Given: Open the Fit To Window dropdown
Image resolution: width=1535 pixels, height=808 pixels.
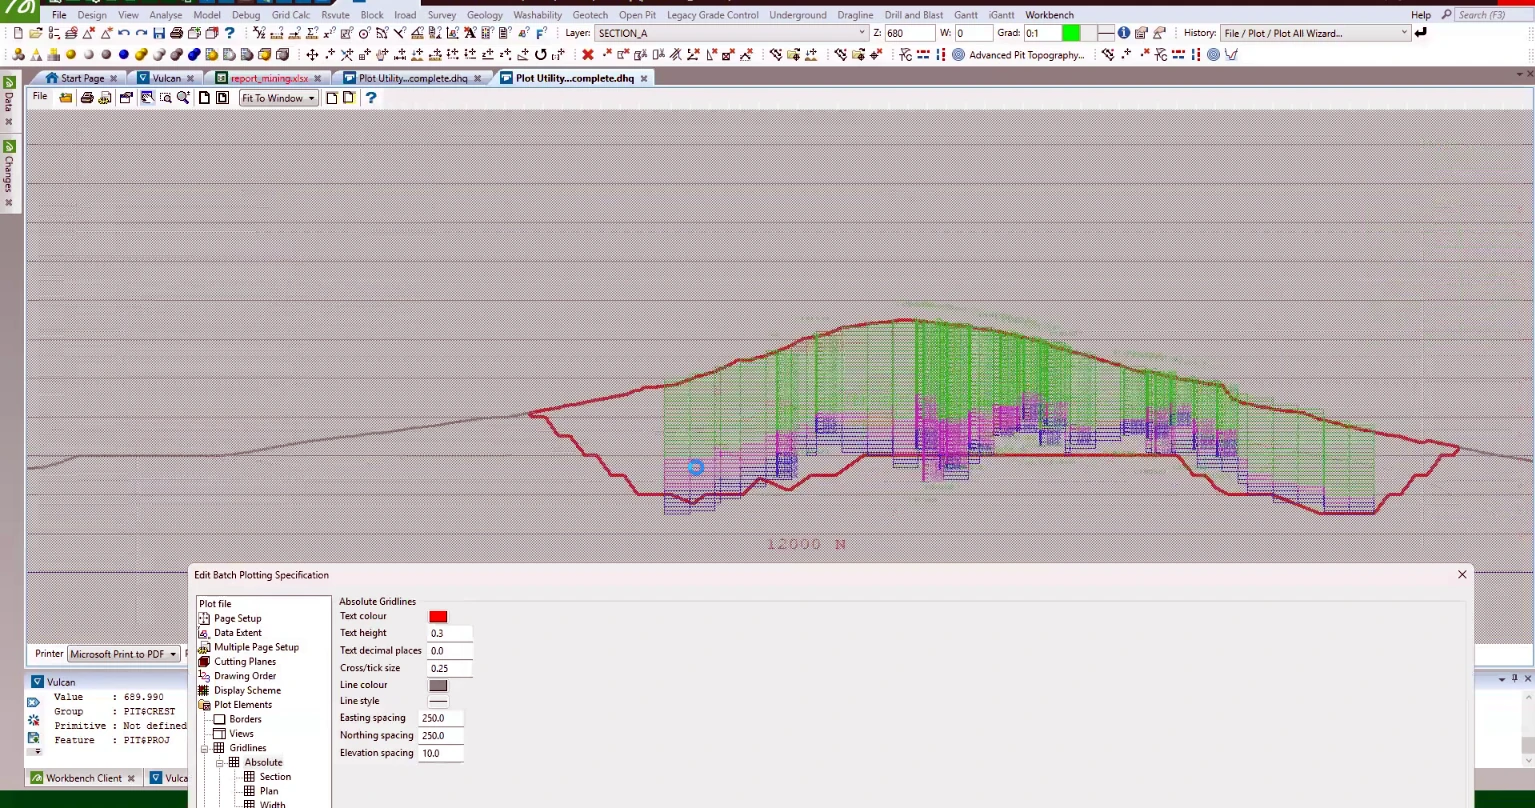Looking at the screenshot, I should coord(278,98).
